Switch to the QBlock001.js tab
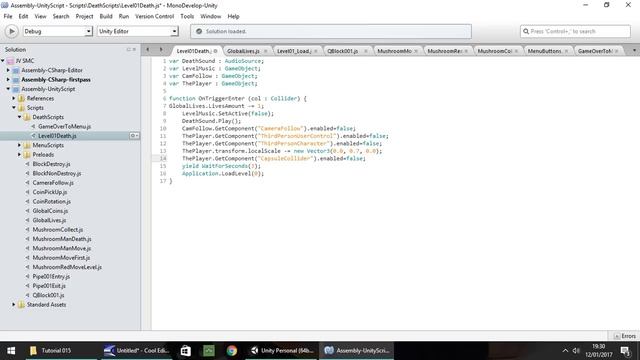The width and height of the screenshot is (640, 360). pyautogui.click(x=342, y=51)
